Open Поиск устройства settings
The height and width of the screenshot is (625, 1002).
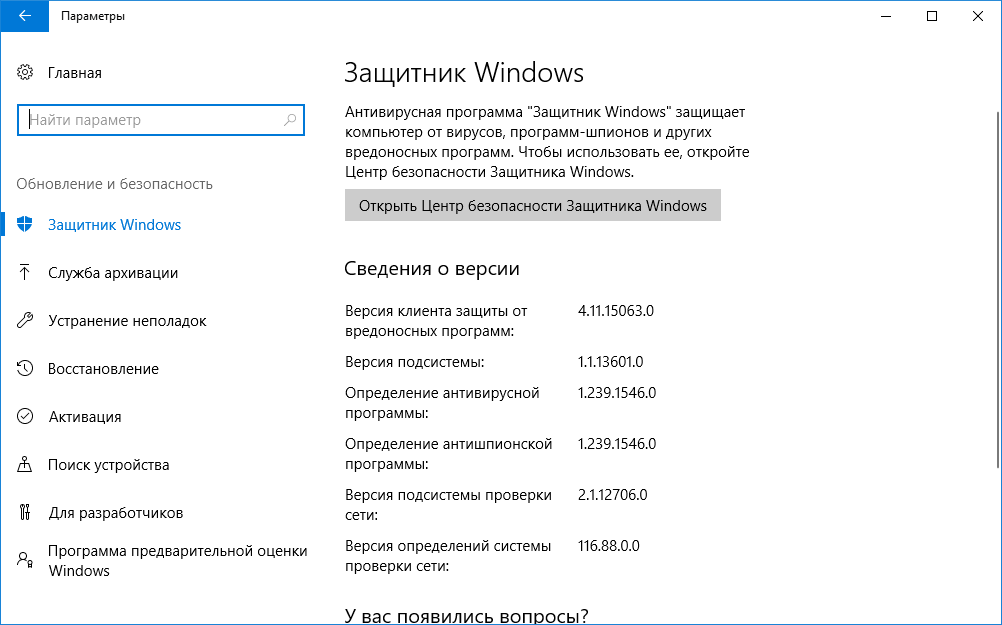[109, 464]
